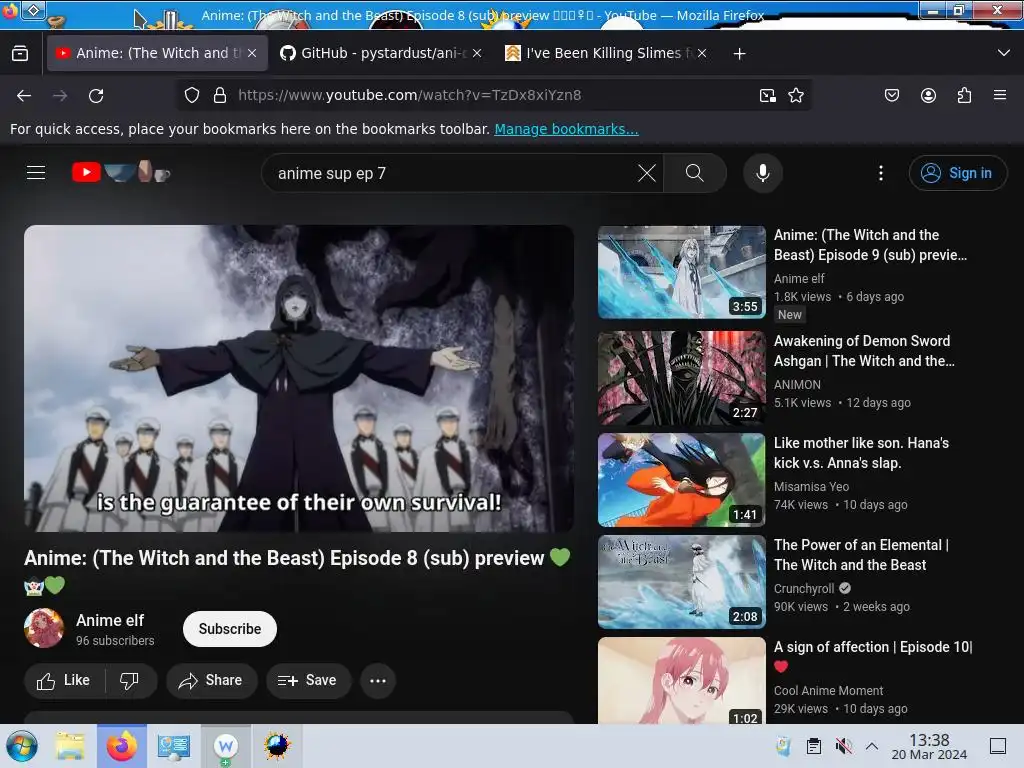Like the video
Screen dimensions: 1024x768
coord(64,680)
